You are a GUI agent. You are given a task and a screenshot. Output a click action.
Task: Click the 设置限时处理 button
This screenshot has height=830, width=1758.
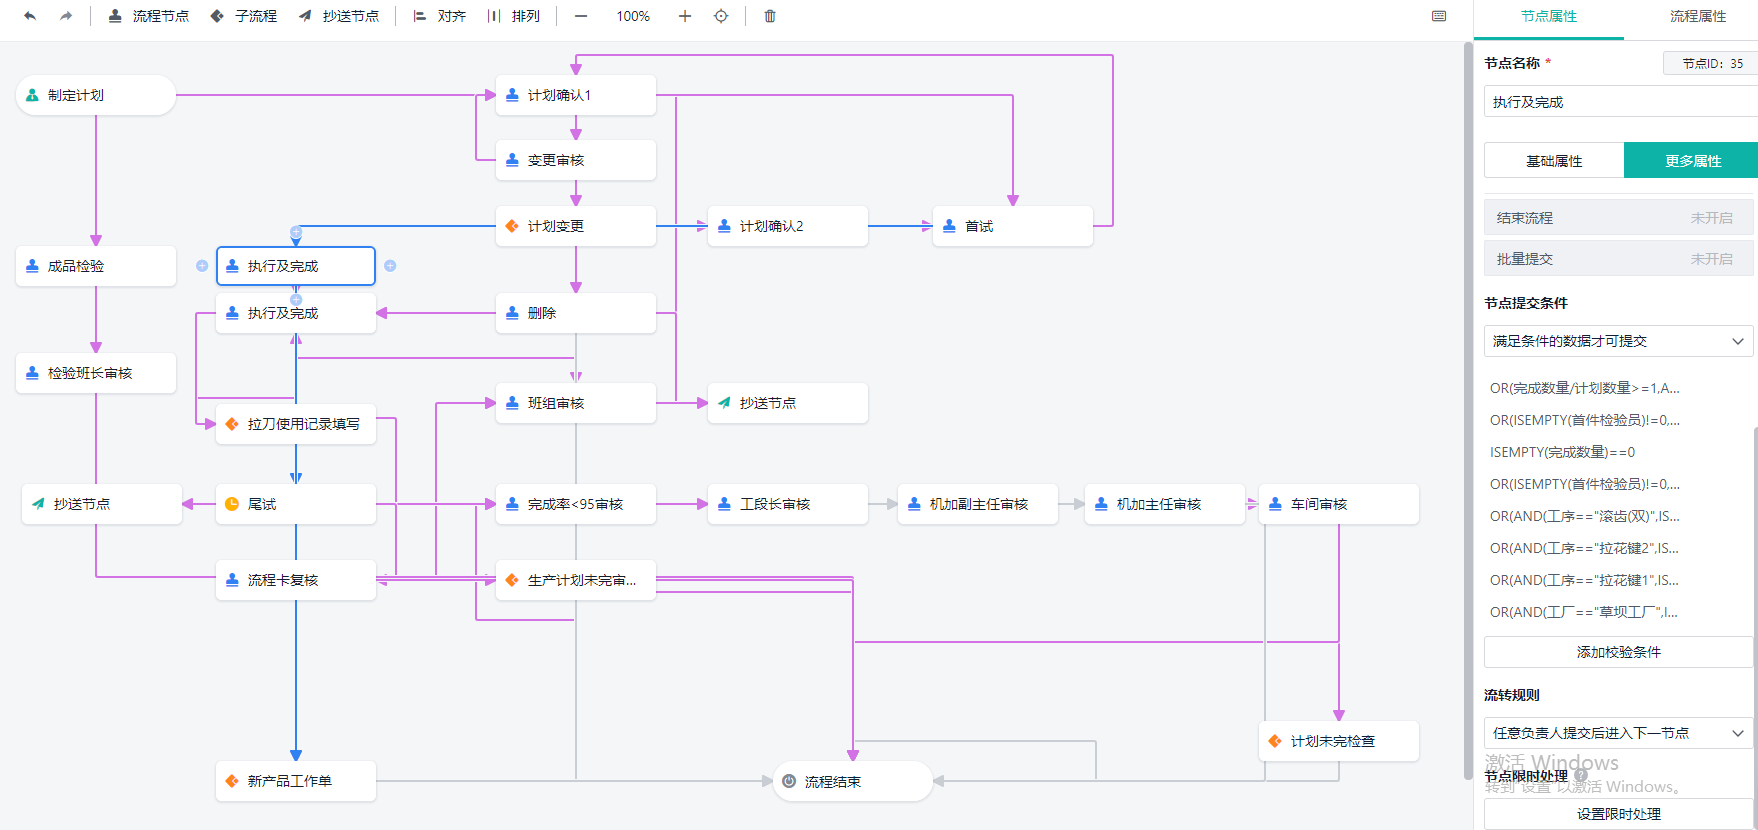(x=1618, y=814)
